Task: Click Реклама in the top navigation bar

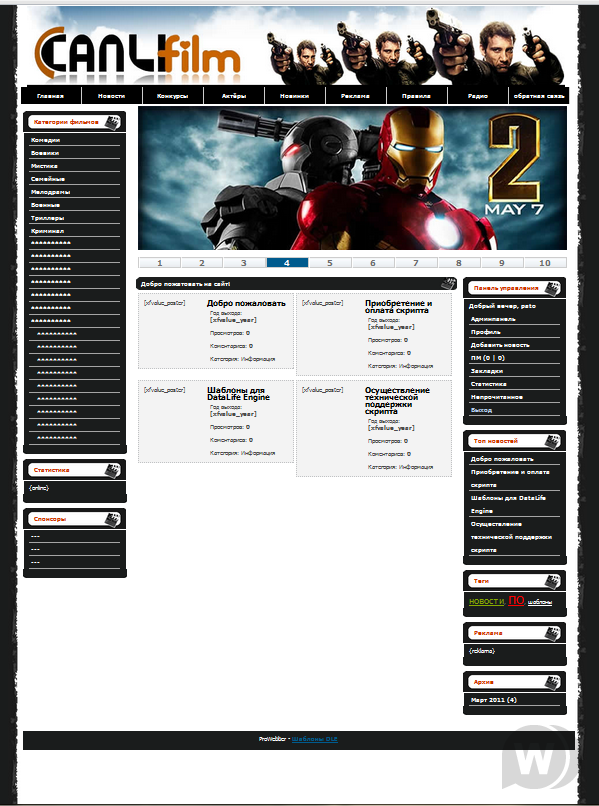Action: [x=355, y=96]
